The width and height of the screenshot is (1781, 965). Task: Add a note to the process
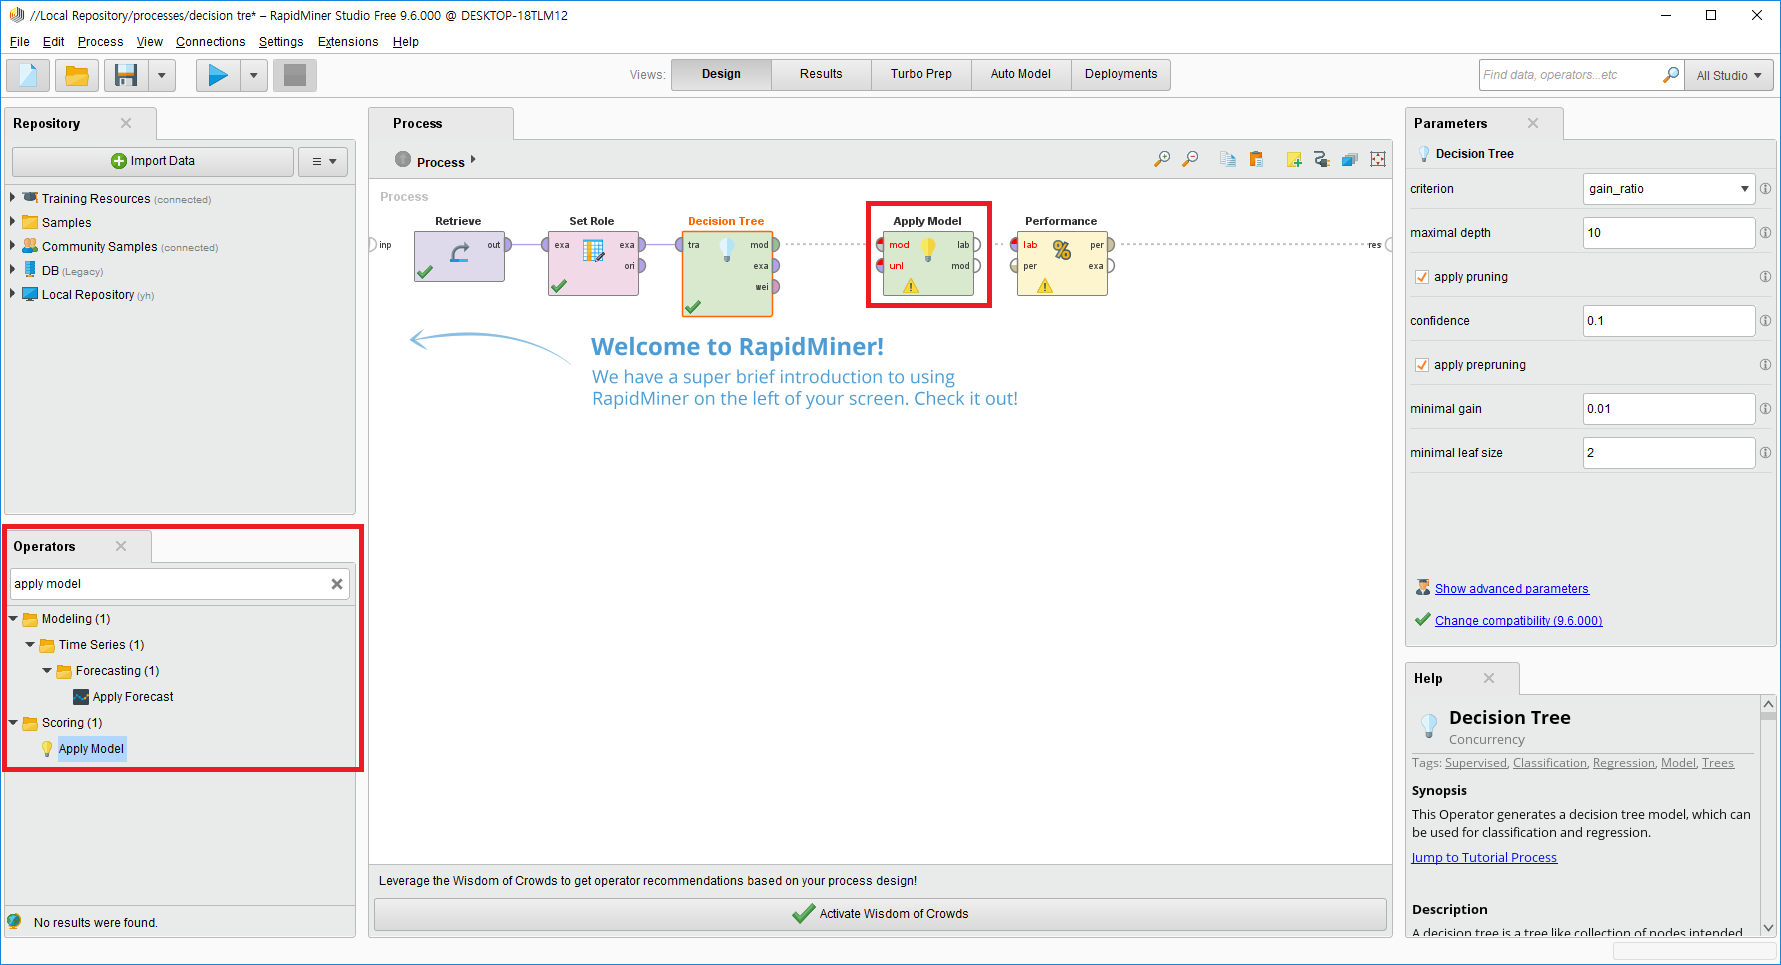(x=1294, y=159)
